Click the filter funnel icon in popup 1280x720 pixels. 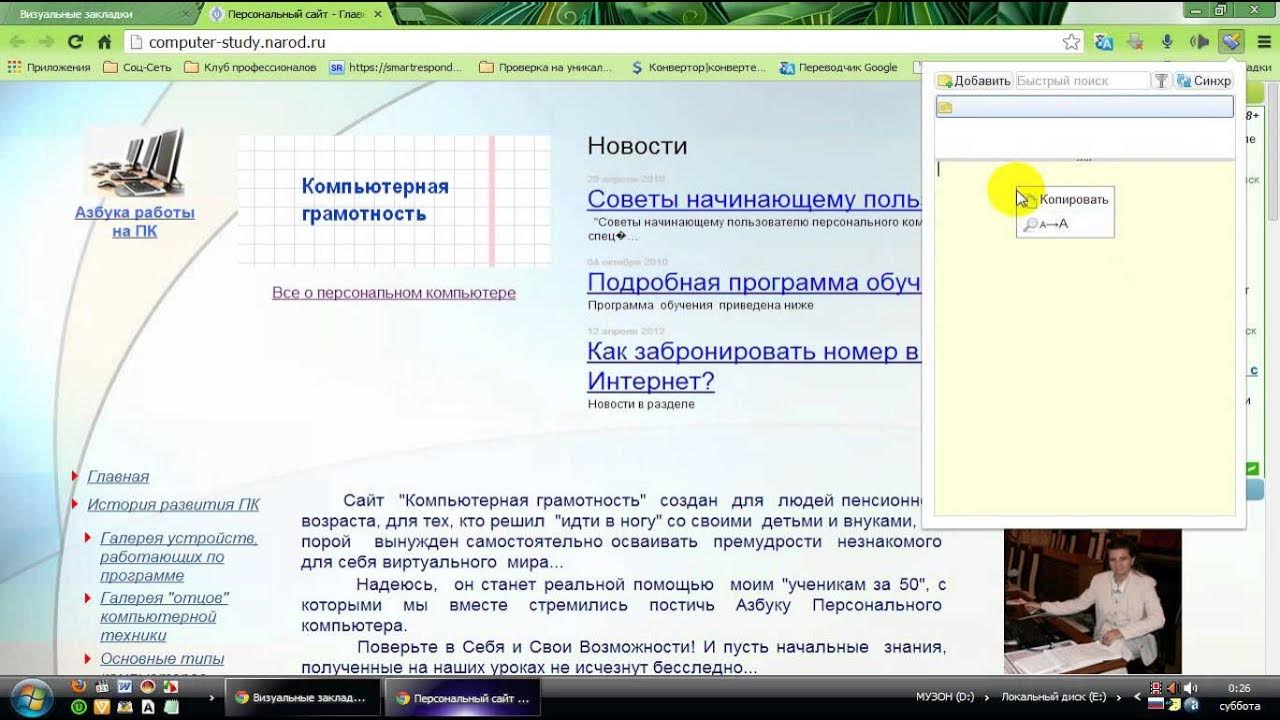point(1161,81)
